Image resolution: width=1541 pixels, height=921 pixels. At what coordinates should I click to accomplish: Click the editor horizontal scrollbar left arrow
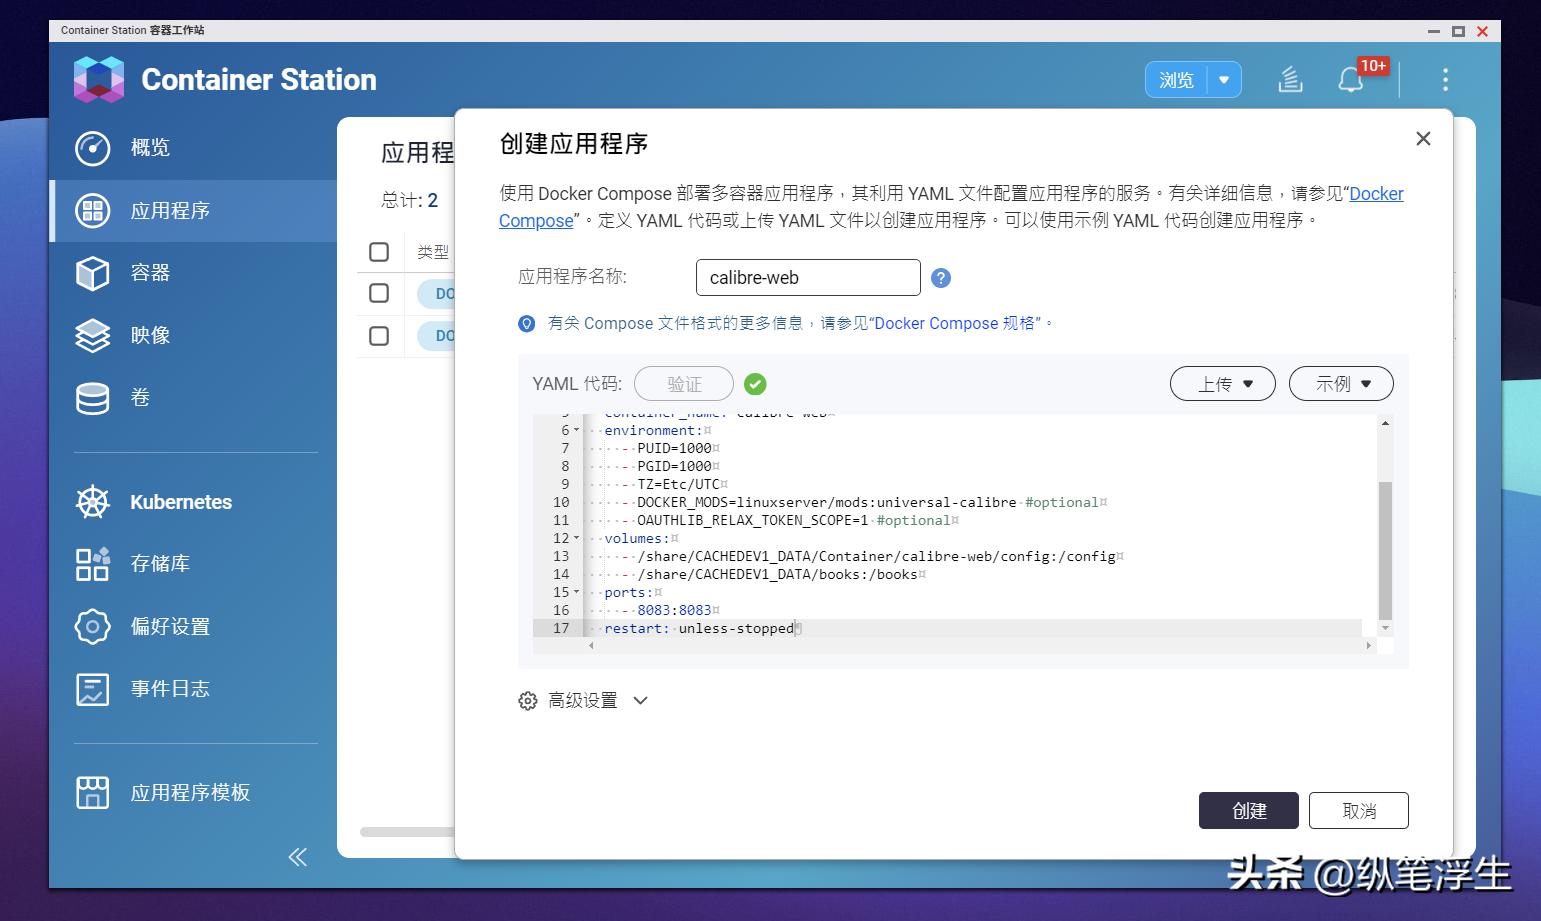(591, 646)
